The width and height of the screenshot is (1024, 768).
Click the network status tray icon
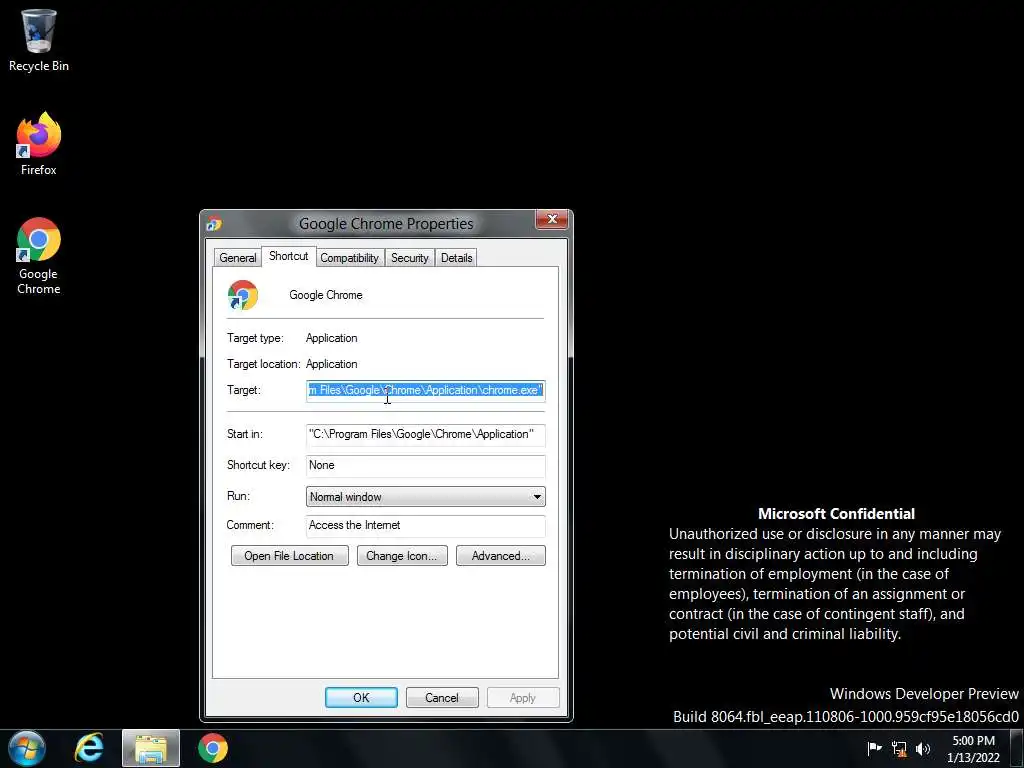[899, 749]
